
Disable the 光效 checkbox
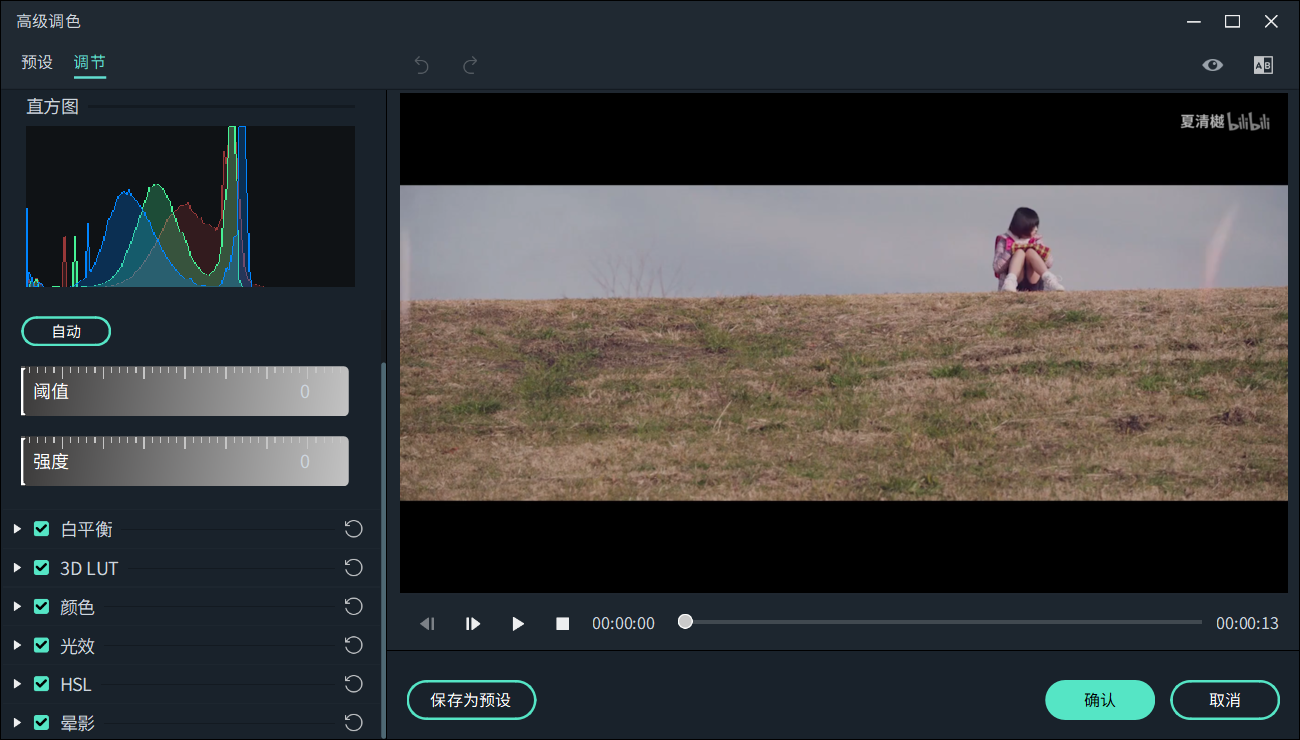pyautogui.click(x=41, y=646)
